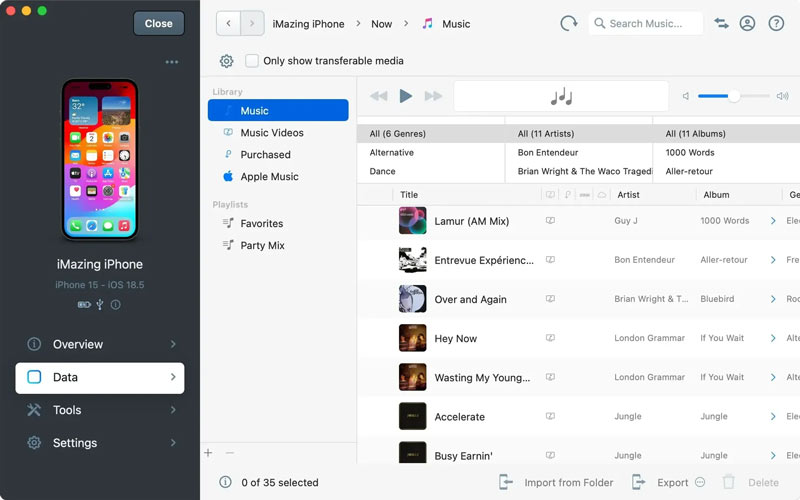Click the Delete trash icon
The width and height of the screenshot is (800, 500).
point(729,482)
